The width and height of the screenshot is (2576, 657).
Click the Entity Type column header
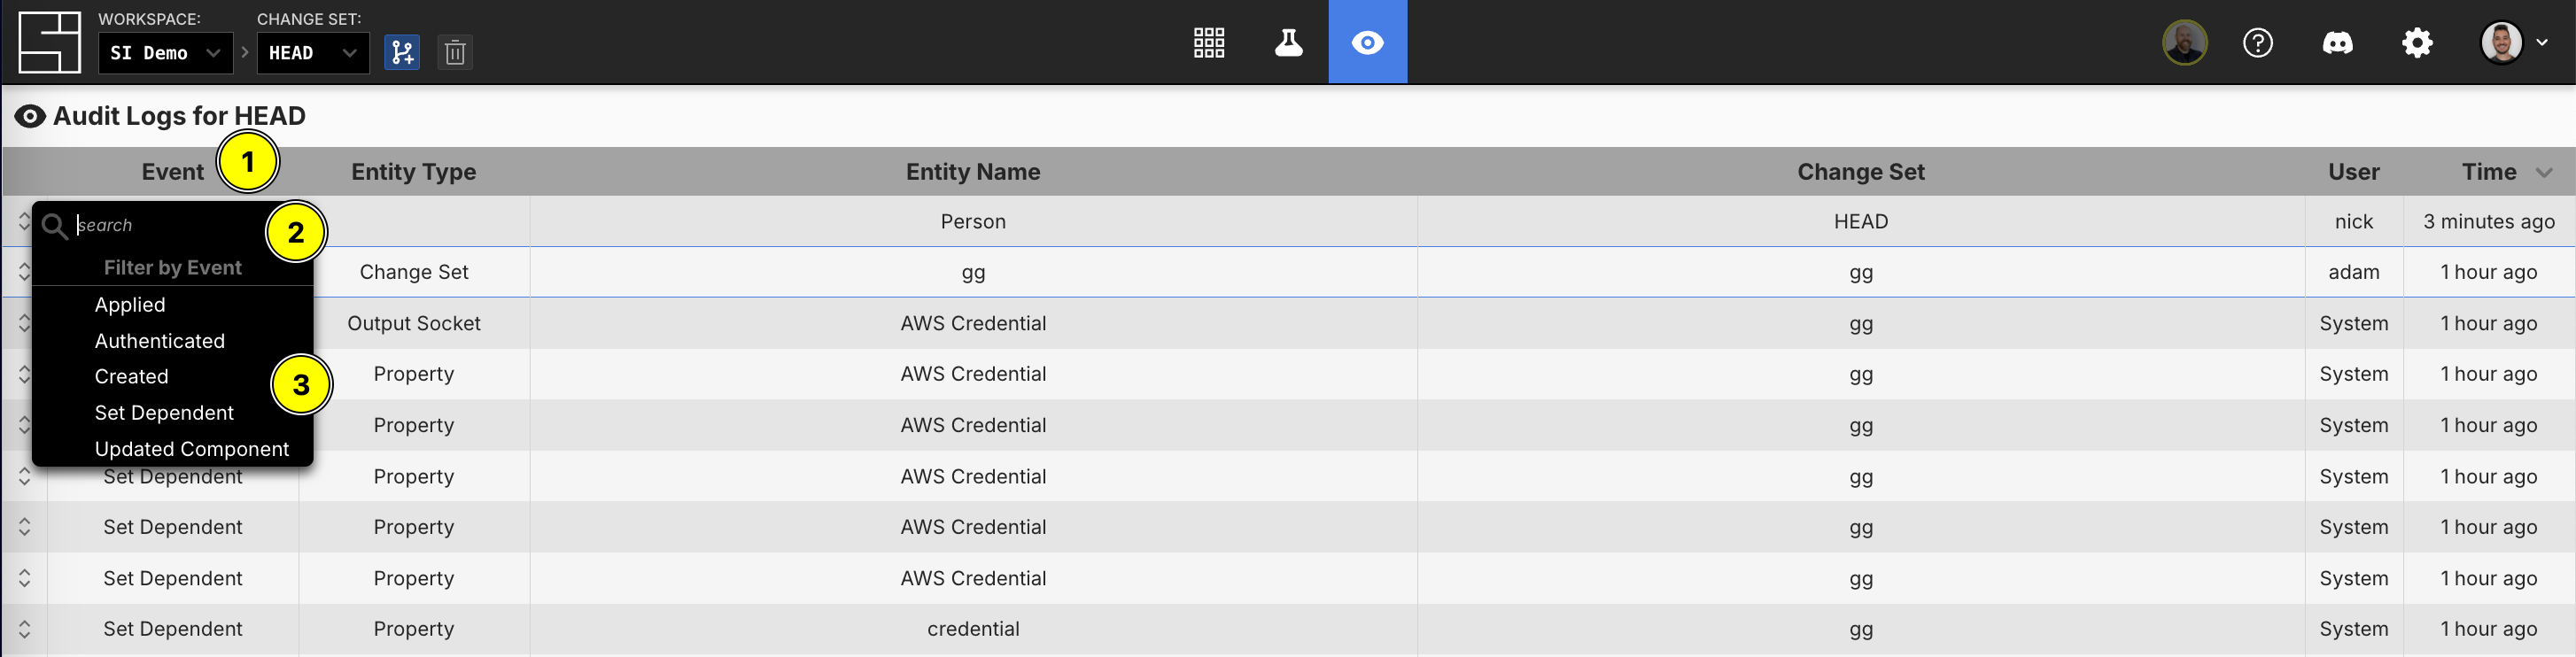(413, 172)
